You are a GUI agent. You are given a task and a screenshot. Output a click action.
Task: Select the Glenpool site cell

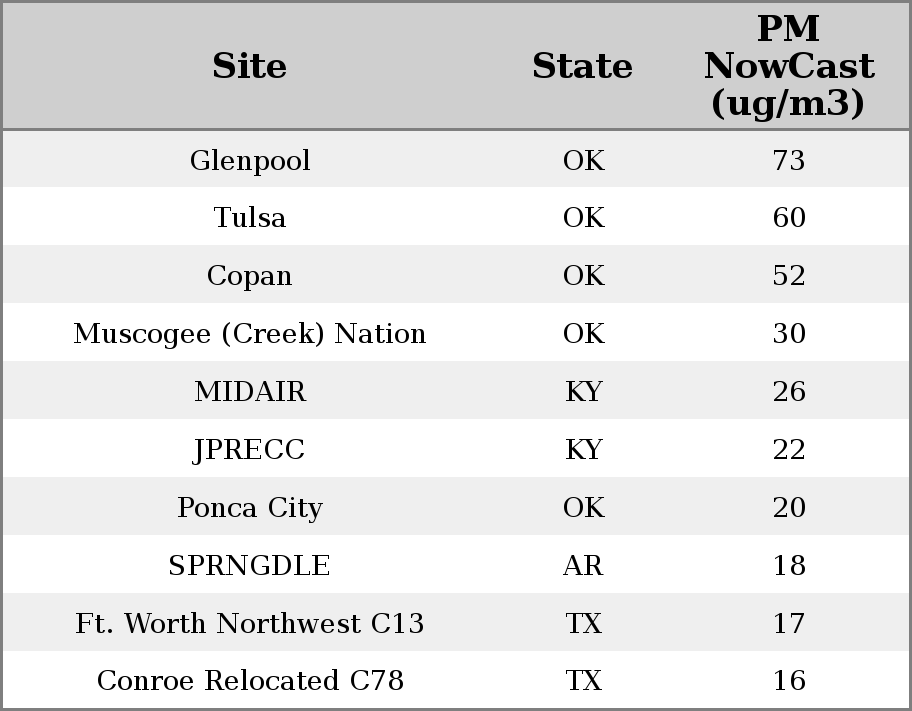click(x=250, y=161)
